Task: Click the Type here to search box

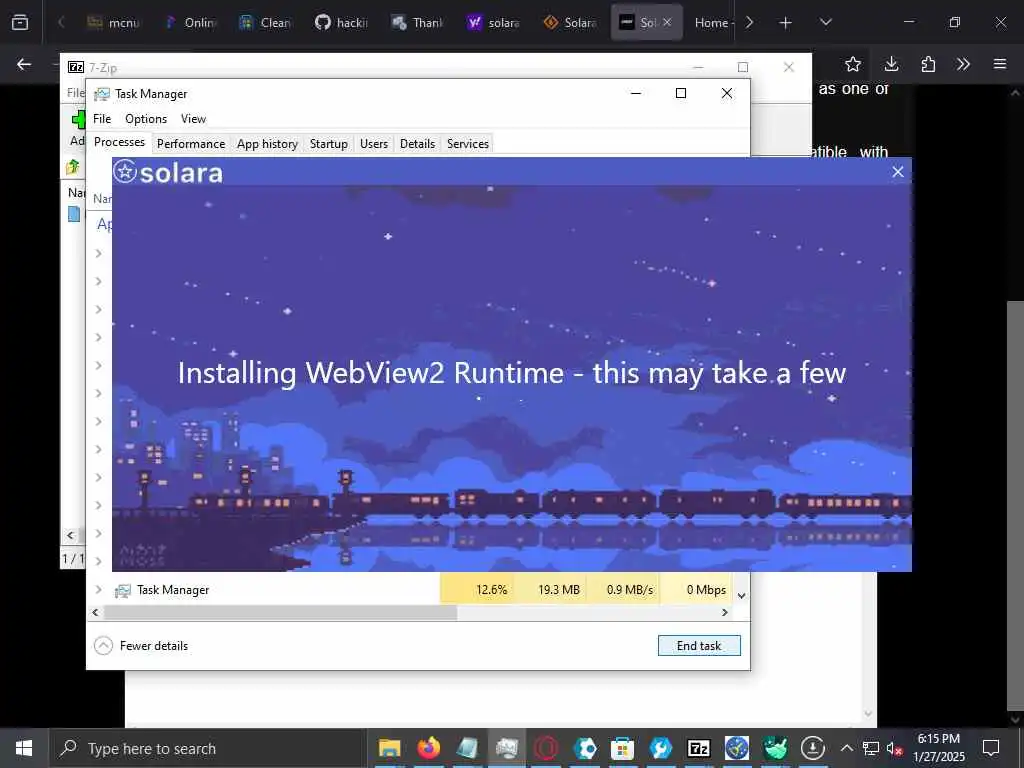Action: pyautogui.click(x=206, y=748)
